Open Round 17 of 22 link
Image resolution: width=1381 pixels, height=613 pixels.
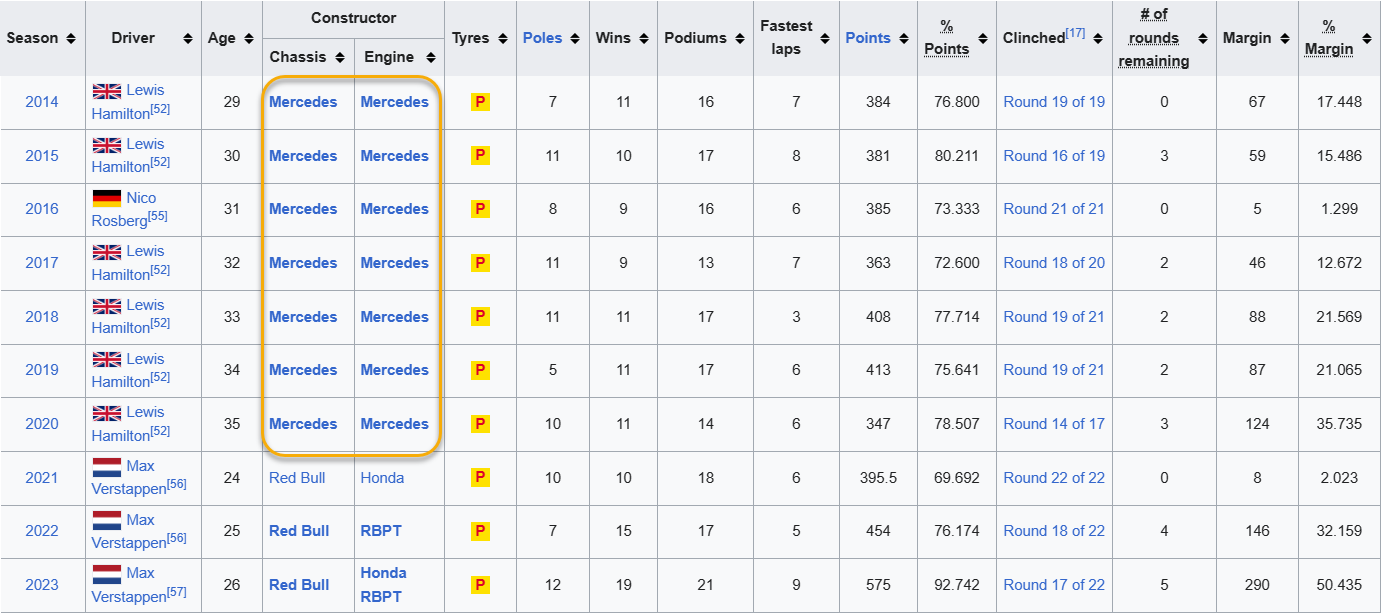coord(1054,585)
